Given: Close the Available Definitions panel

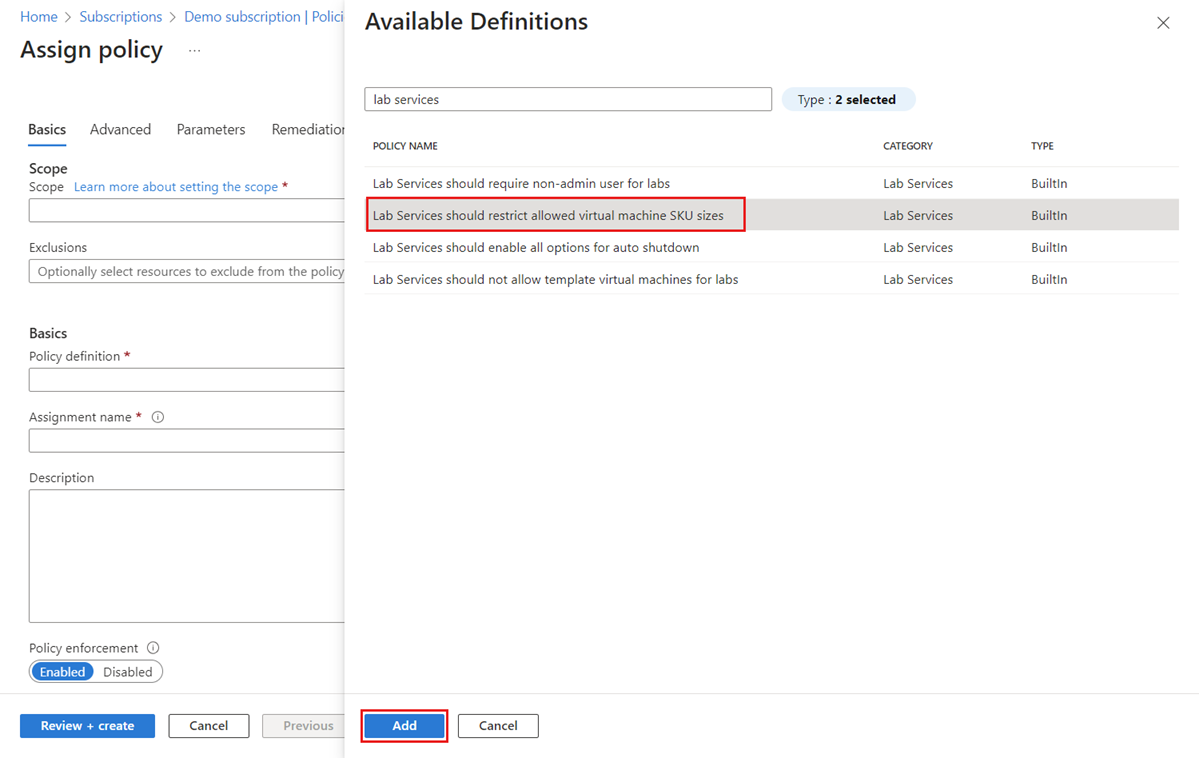Looking at the screenshot, I should coord(1163,23).
